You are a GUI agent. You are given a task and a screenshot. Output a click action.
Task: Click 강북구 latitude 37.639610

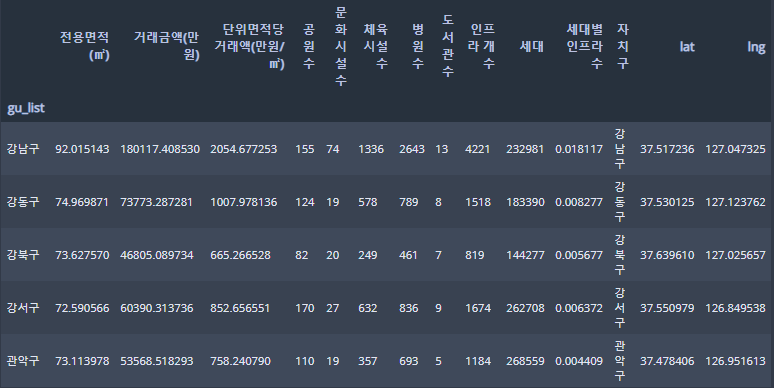coord(667,255)
